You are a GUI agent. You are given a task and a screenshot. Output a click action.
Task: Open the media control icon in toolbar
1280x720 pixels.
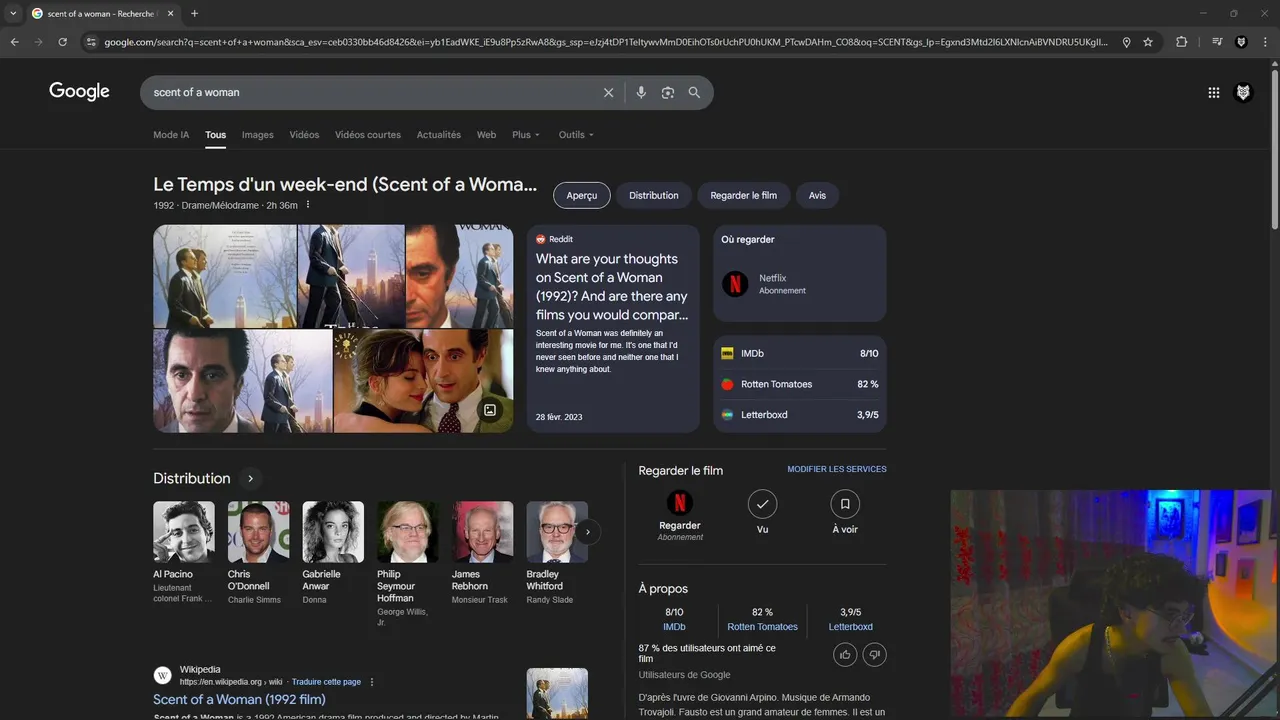click(1217, 42)
